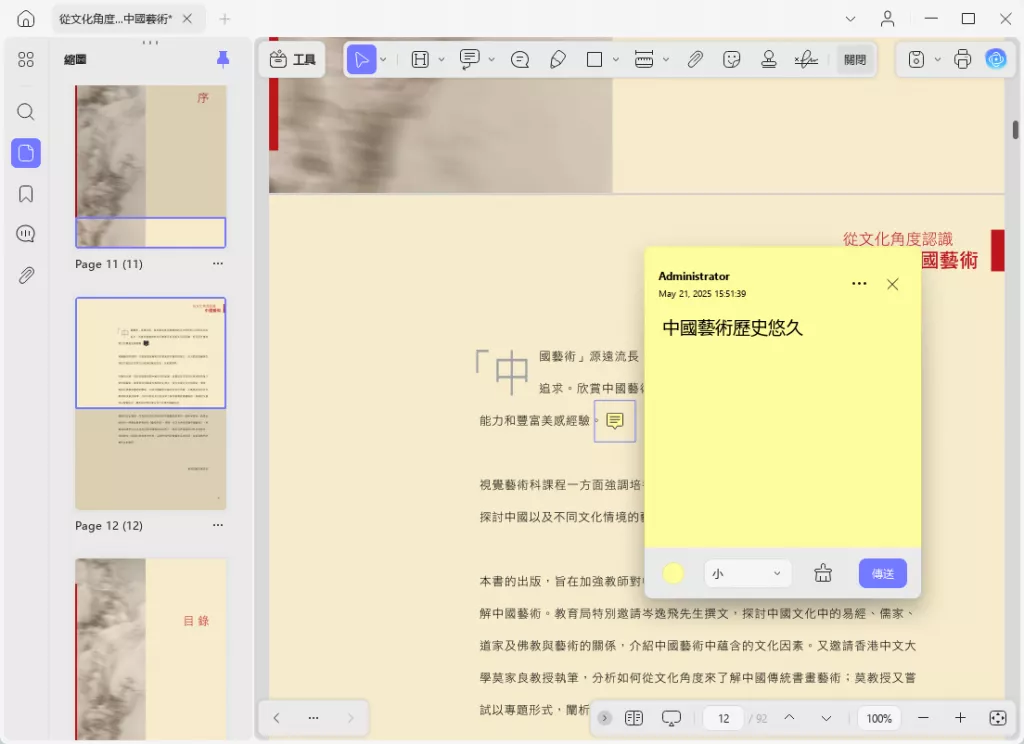Expand the highlight tool options arrow
This screenshot has width=1024, height=744.
pos(441,60)
